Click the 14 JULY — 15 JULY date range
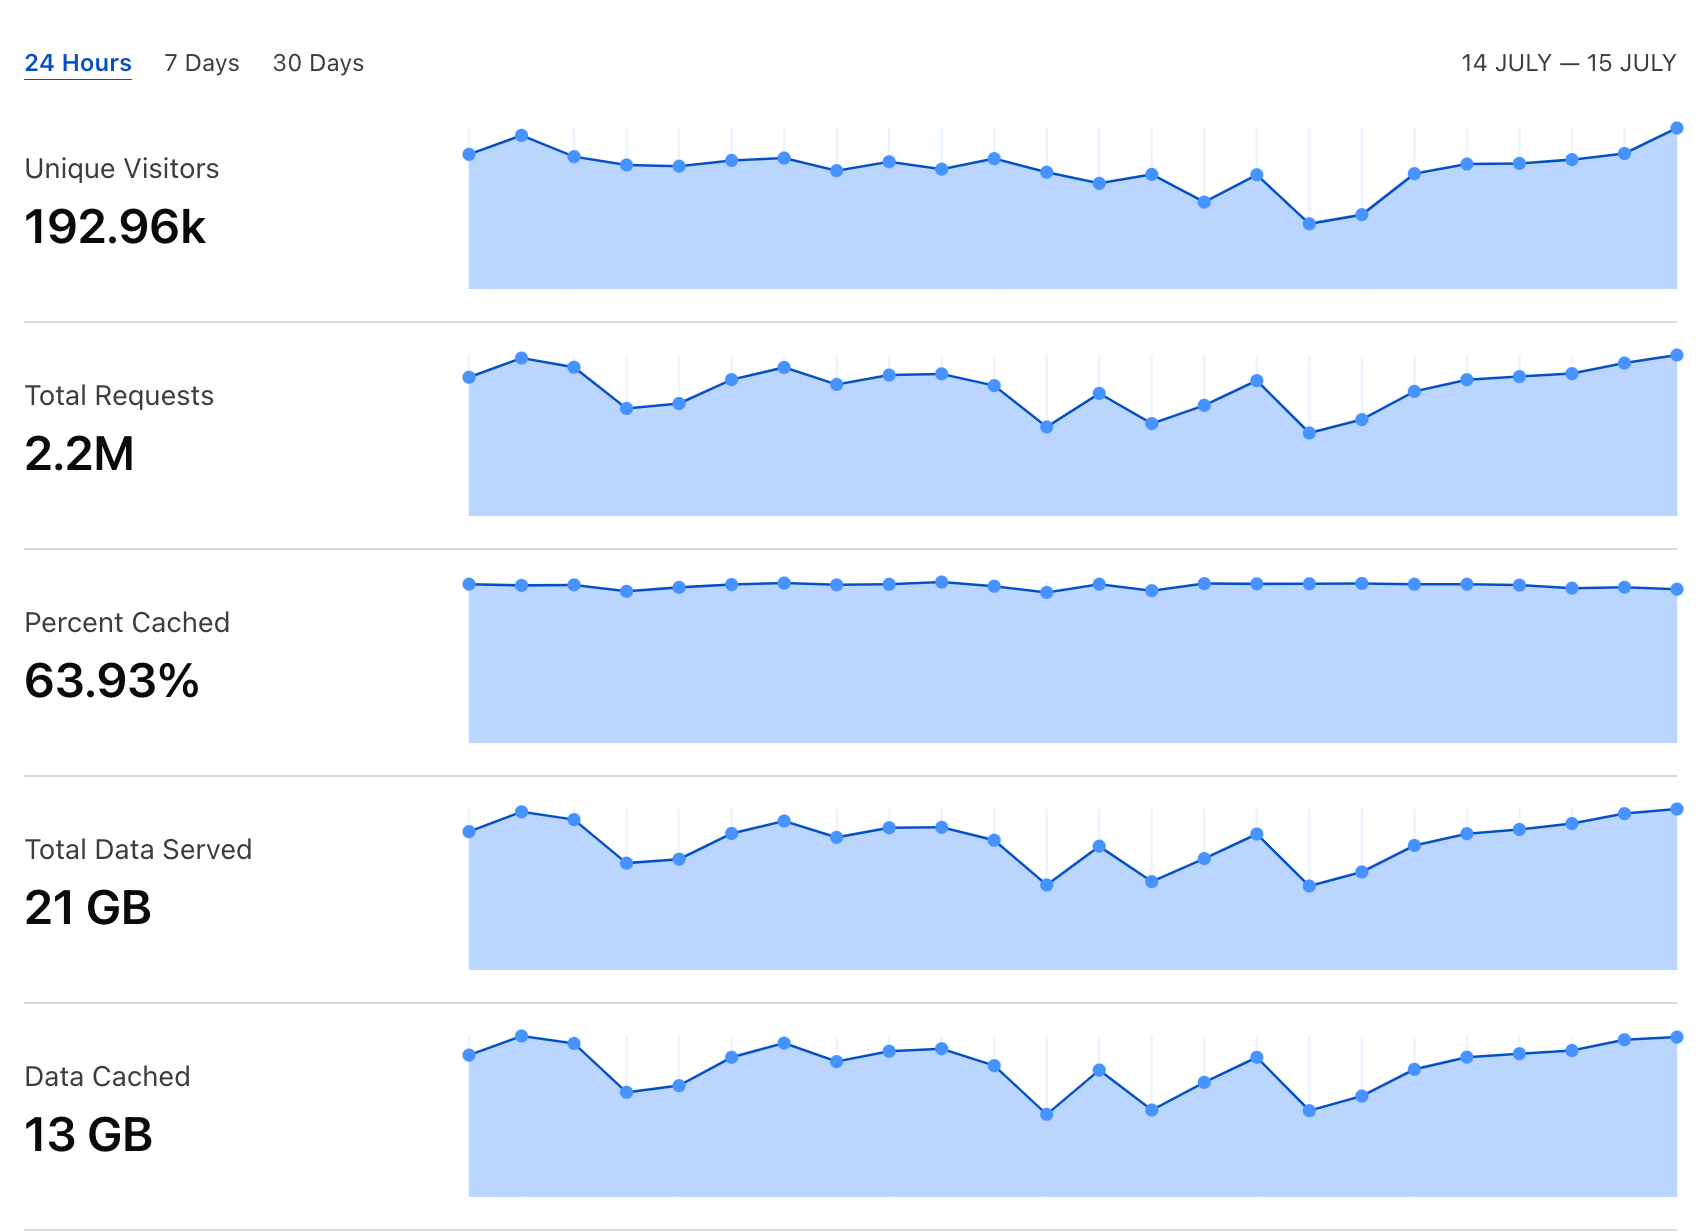 (x=1568, y=63)
